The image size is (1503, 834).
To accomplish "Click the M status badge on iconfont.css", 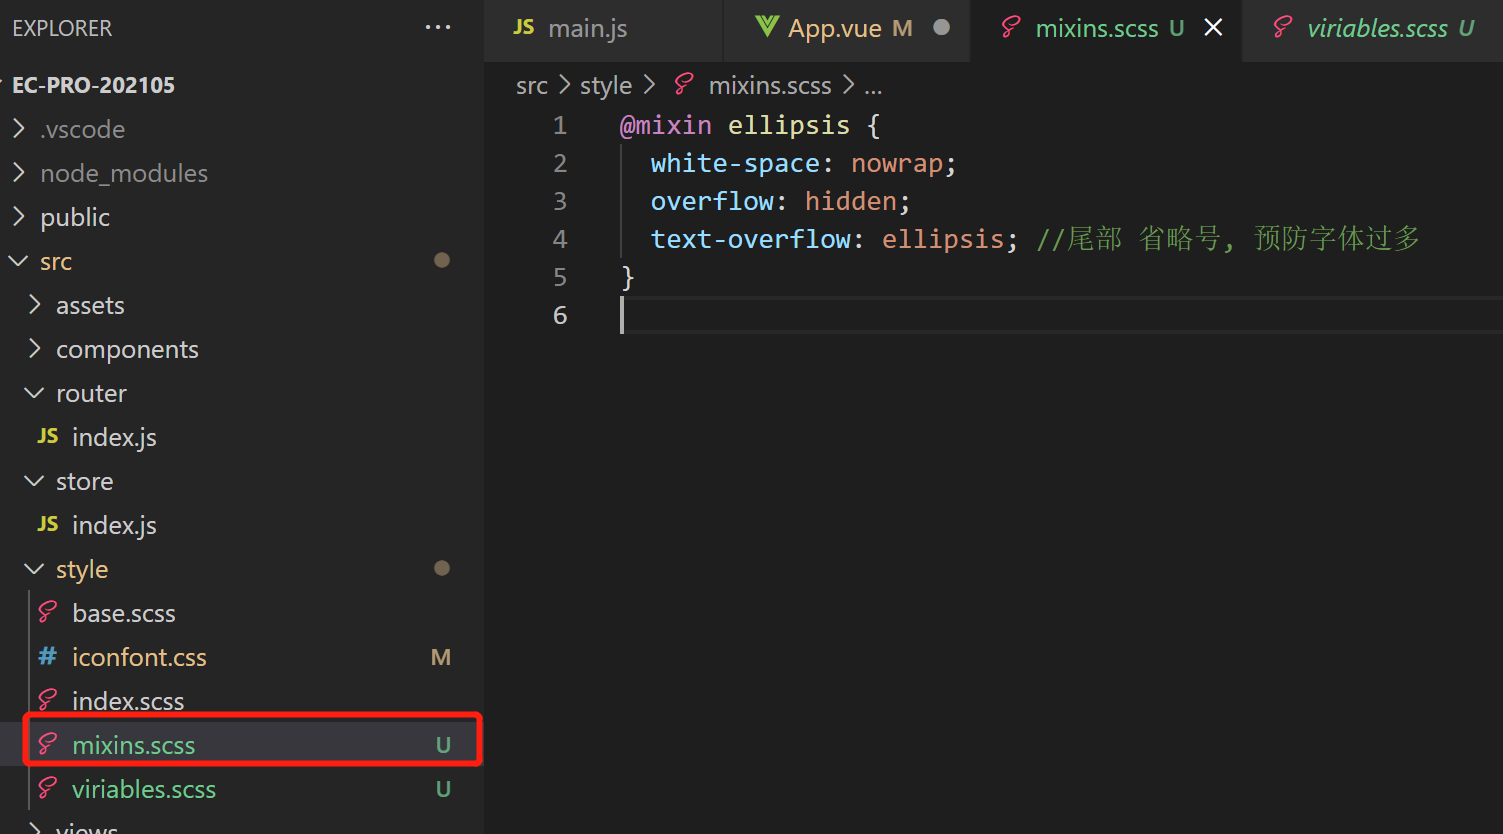I will 441,657.
